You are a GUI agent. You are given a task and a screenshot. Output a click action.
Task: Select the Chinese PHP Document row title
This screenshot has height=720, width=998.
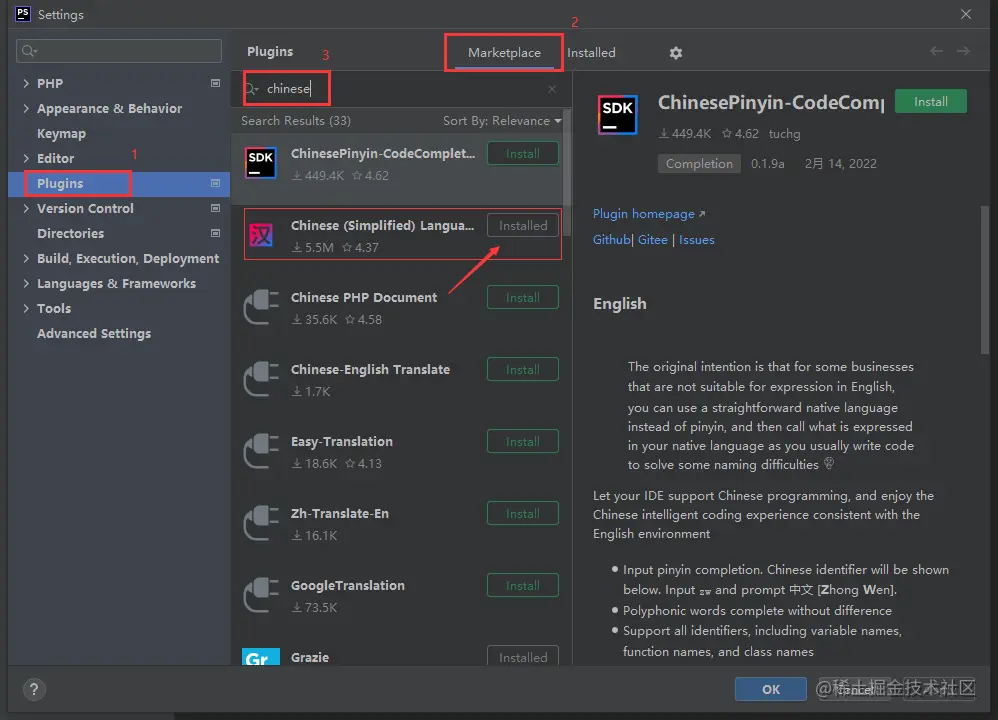[x=363, y=297]
